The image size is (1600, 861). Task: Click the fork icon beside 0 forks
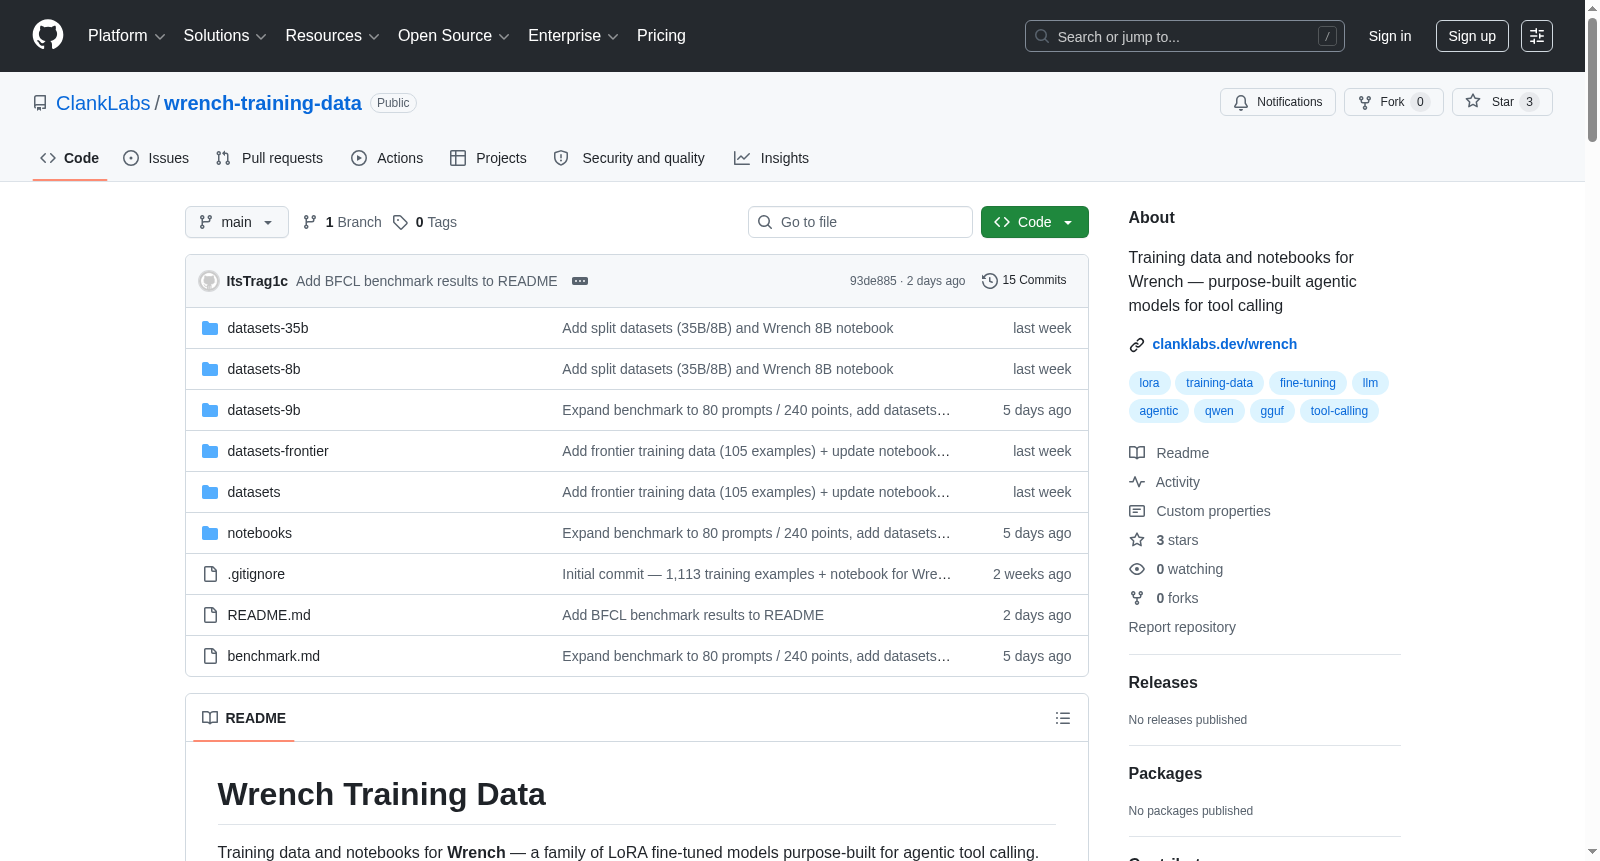(1137, 598)
